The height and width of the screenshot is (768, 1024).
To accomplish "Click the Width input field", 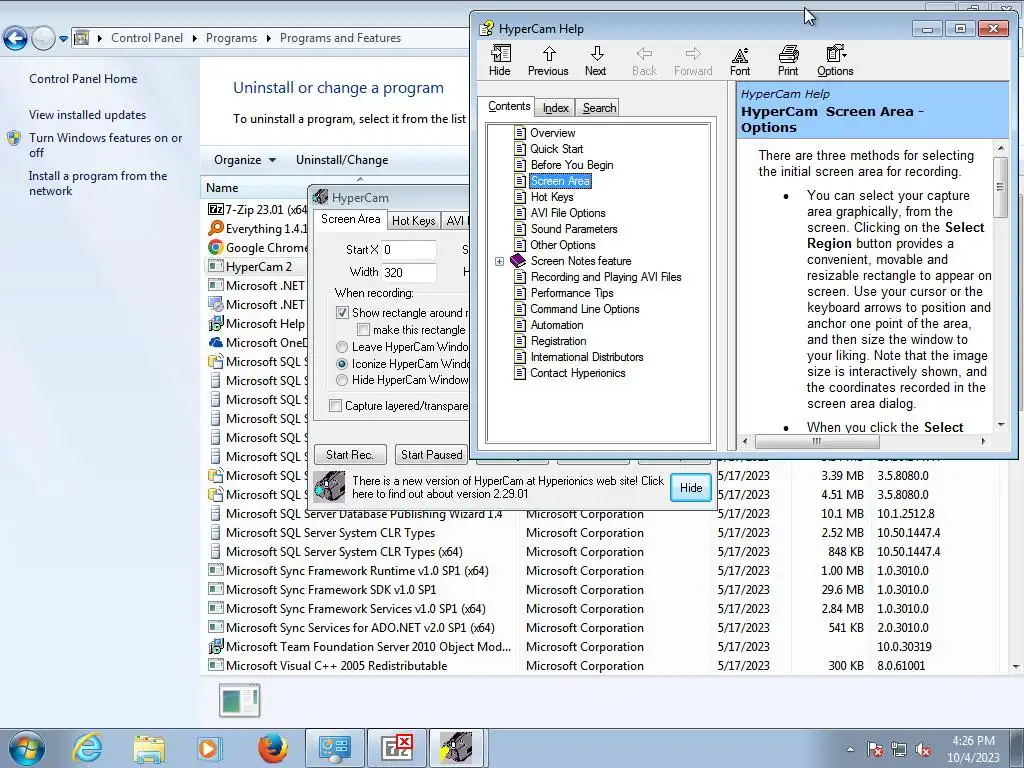I will 409,272.
